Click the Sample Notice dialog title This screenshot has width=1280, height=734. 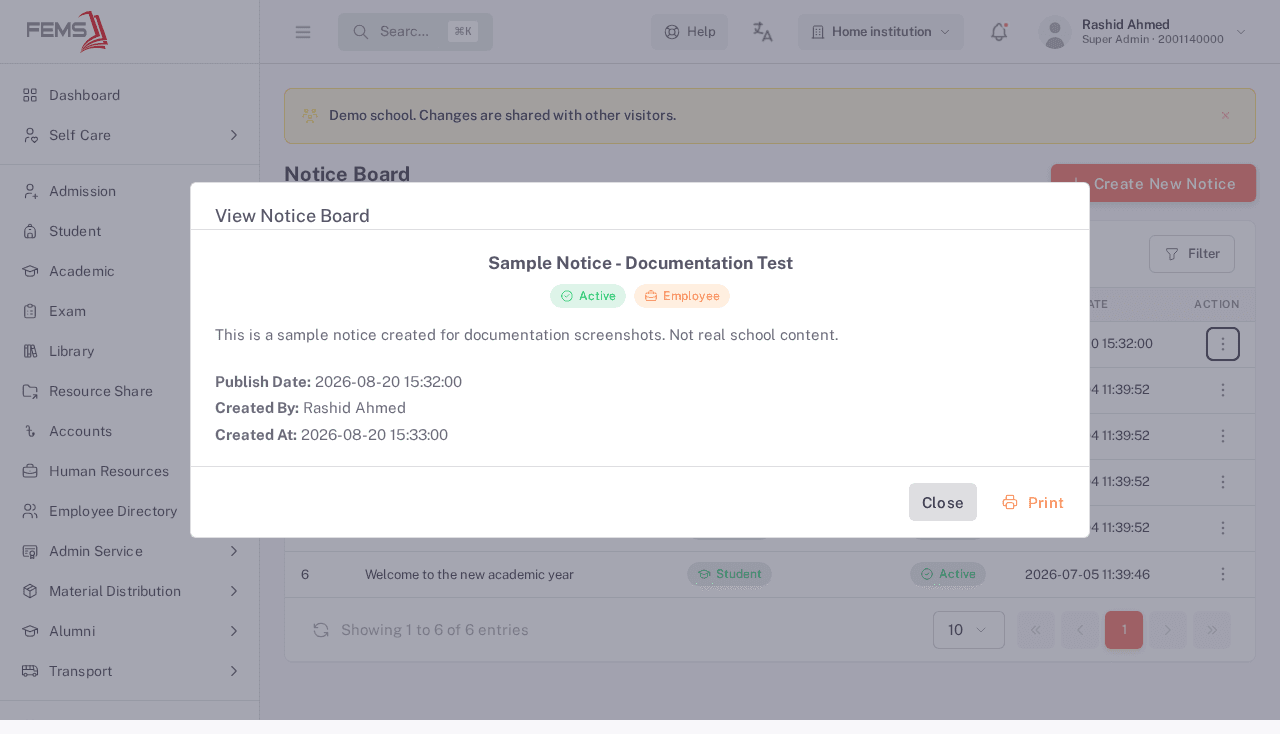tap(640, 263)
